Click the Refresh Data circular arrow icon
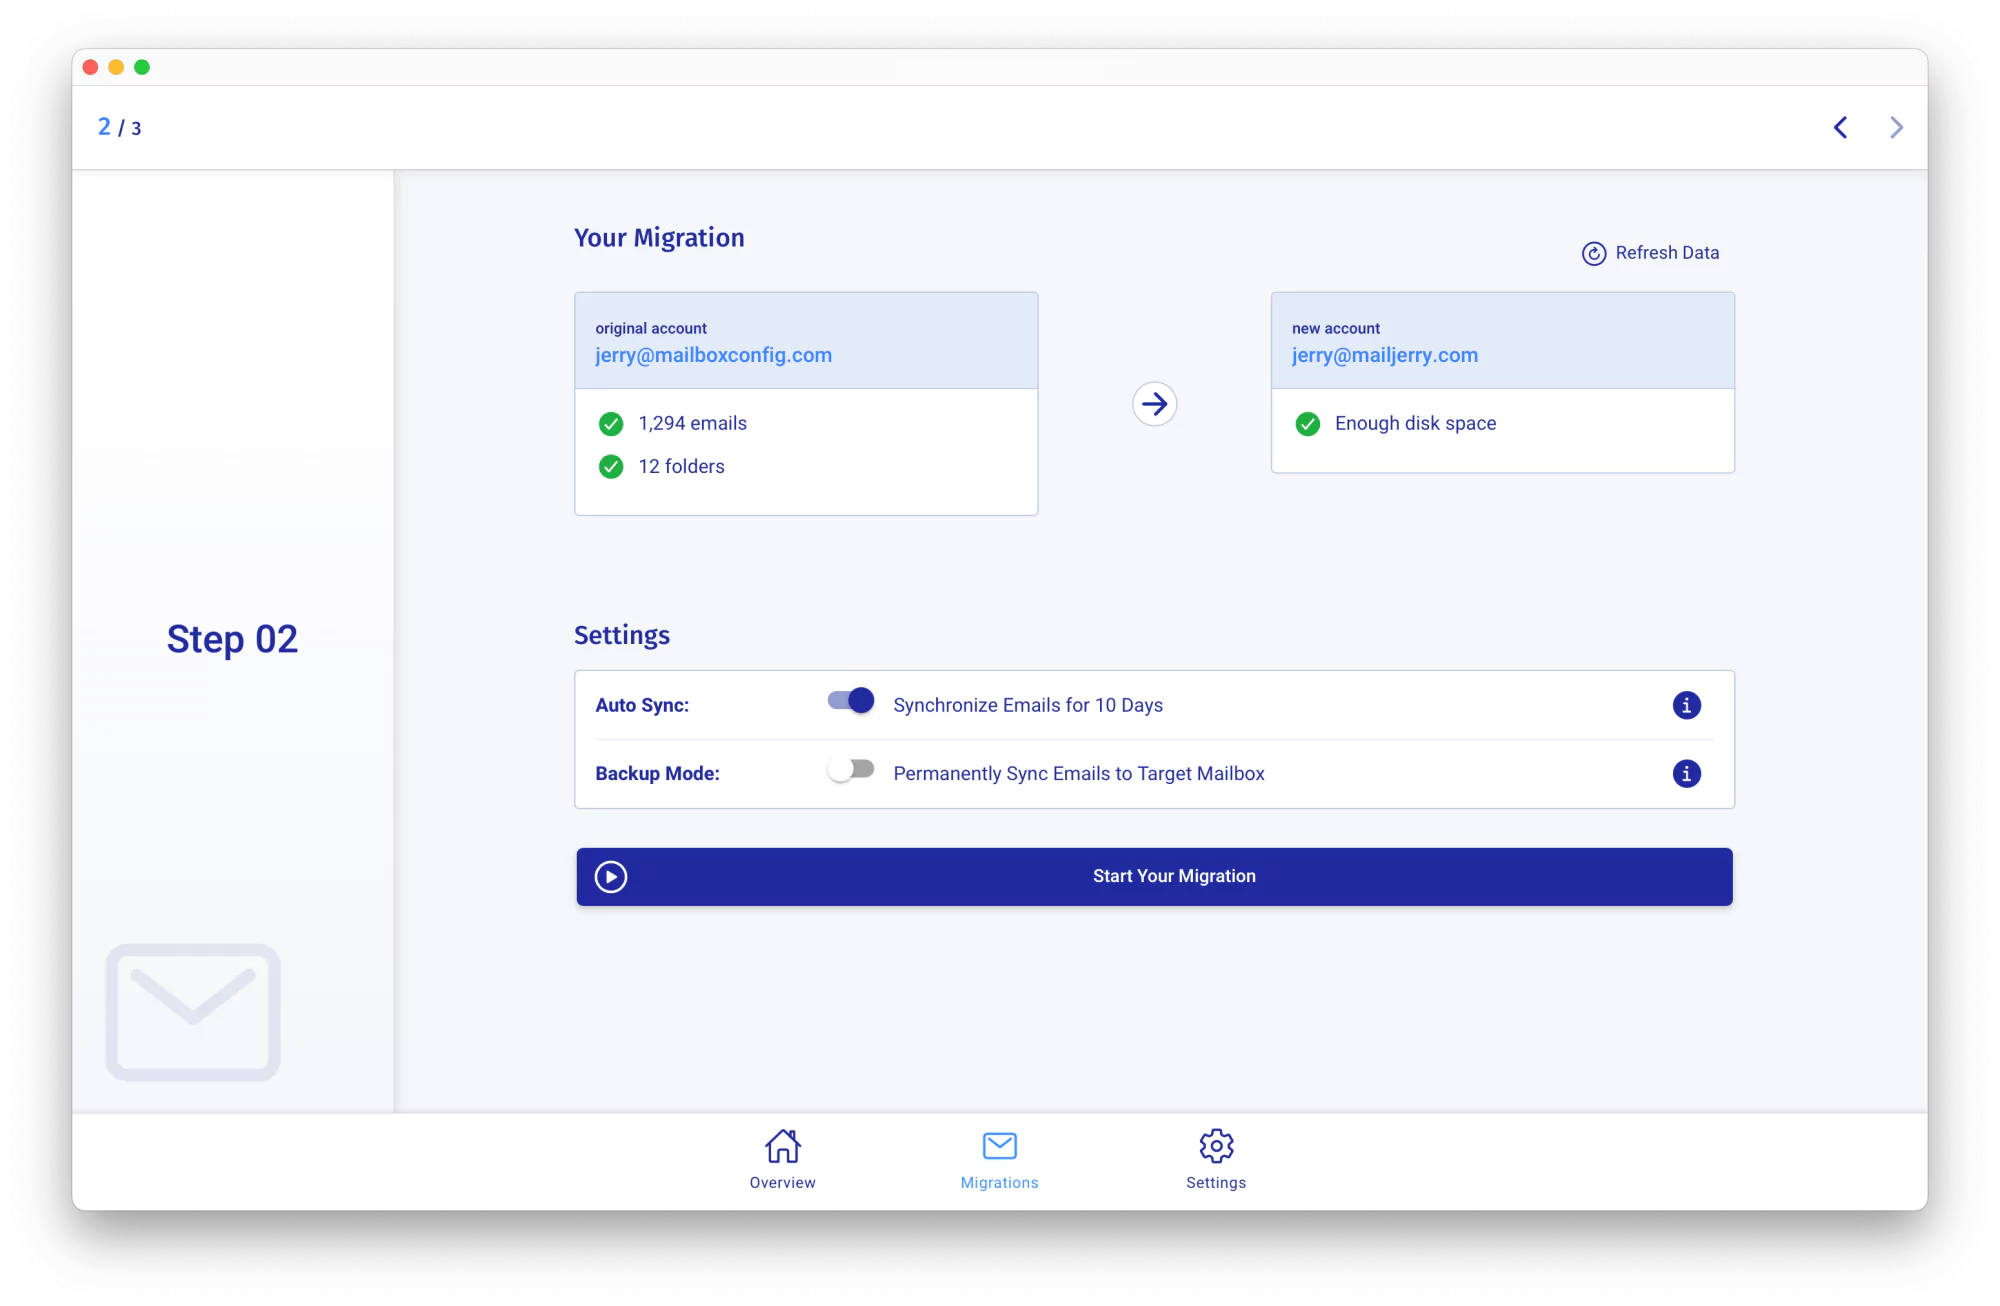The width and height of the screenshot is (2000, 1306). (1594, 254)
